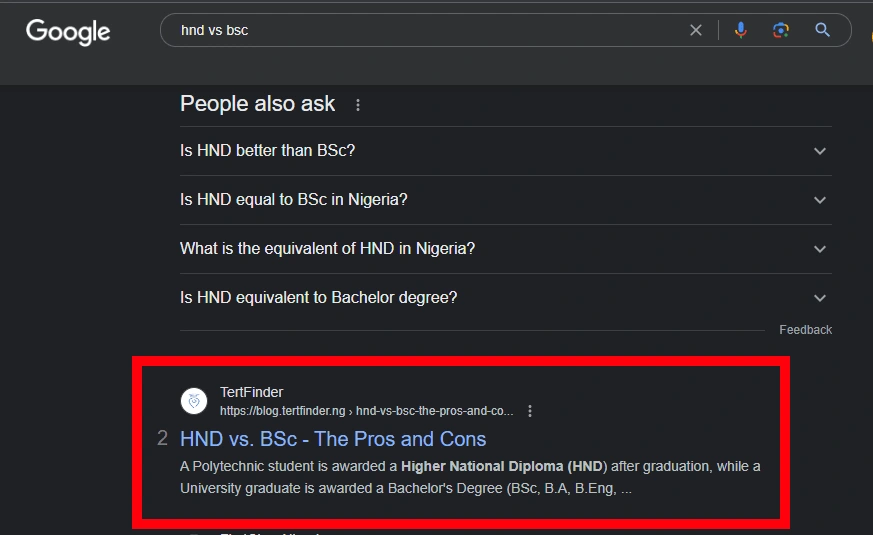Click the TertFinder site favicon

click(194, 401)
